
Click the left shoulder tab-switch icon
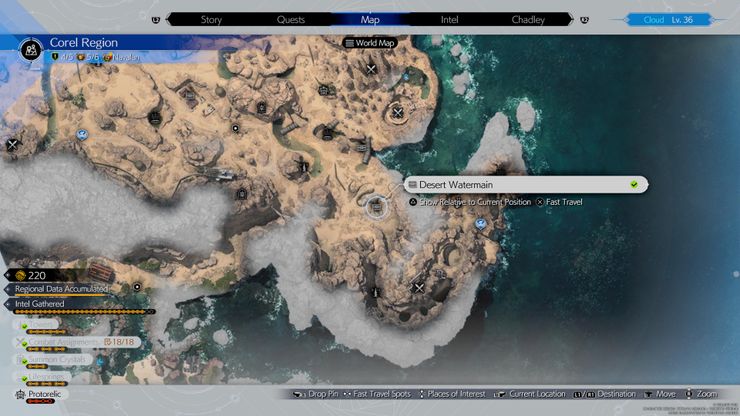[156, 20]
